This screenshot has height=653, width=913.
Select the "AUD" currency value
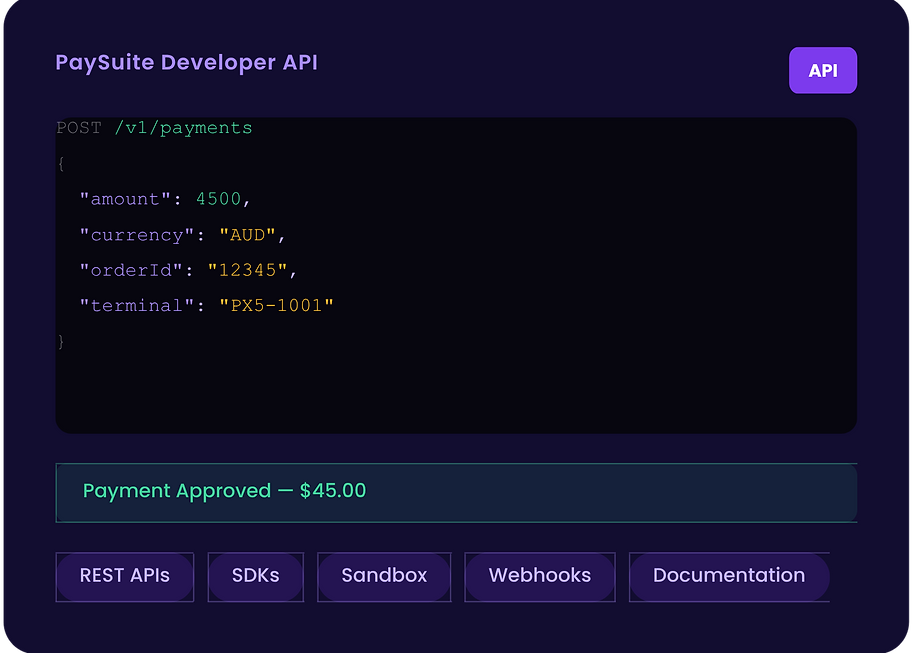click(247, 235)
